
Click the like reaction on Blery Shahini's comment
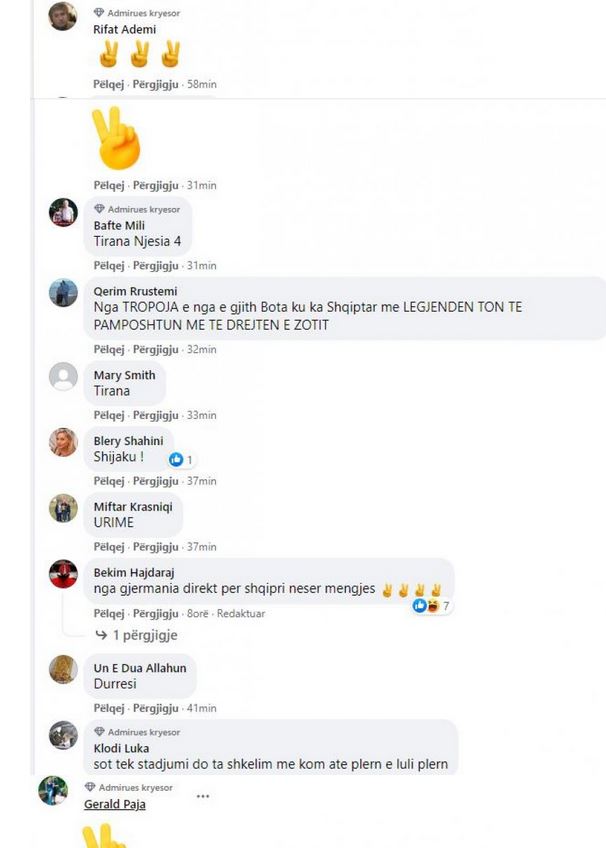coord(176,460)
